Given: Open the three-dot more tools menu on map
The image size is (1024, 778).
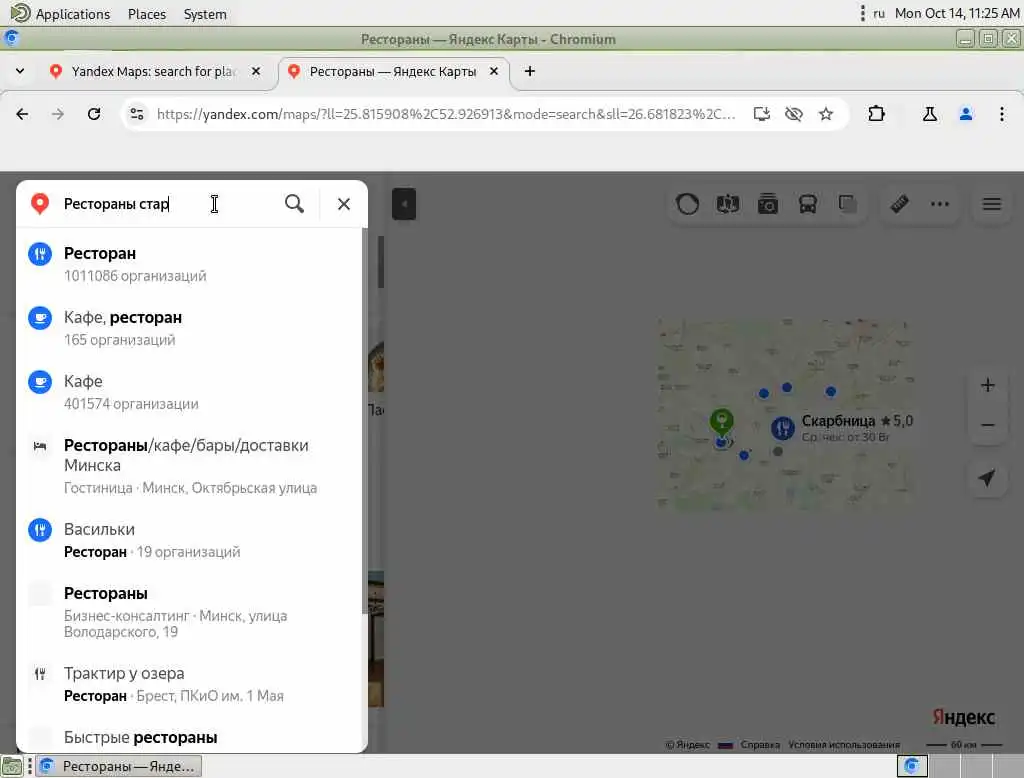Looking at the screenshot, I should (940, 204).
